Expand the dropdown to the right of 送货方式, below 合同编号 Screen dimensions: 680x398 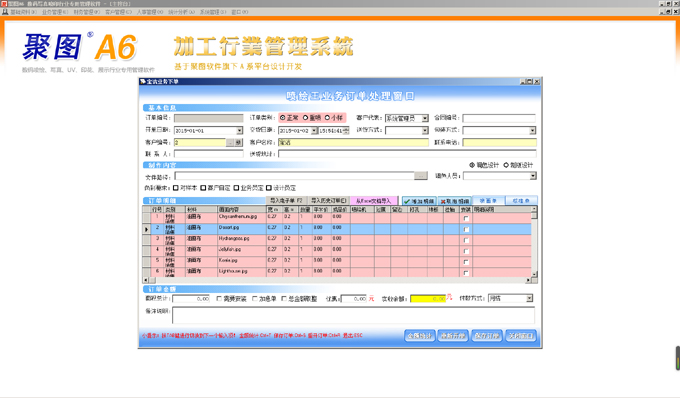tap(533, 130)
